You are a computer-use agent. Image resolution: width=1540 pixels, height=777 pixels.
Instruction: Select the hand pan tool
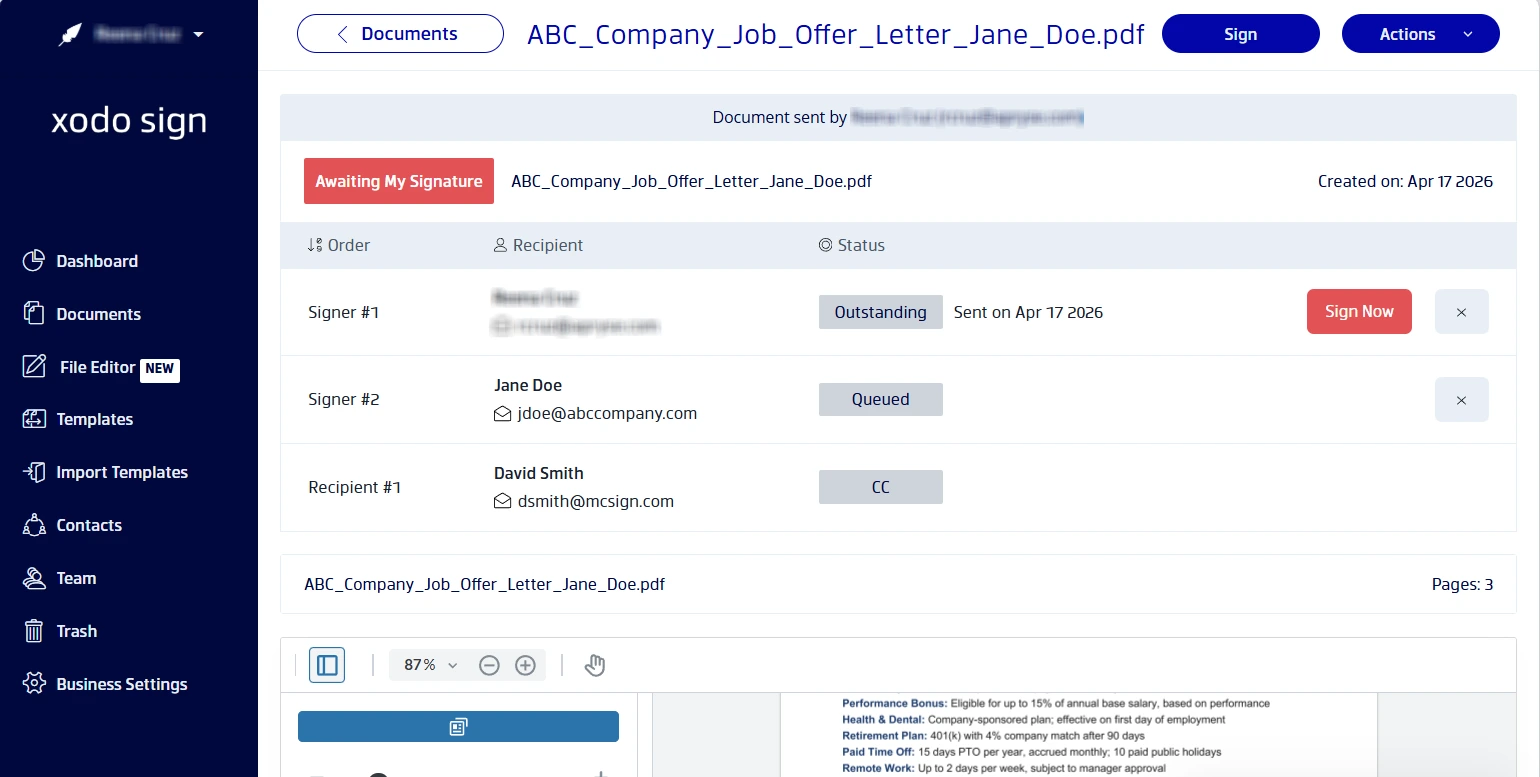coord(595,664)
